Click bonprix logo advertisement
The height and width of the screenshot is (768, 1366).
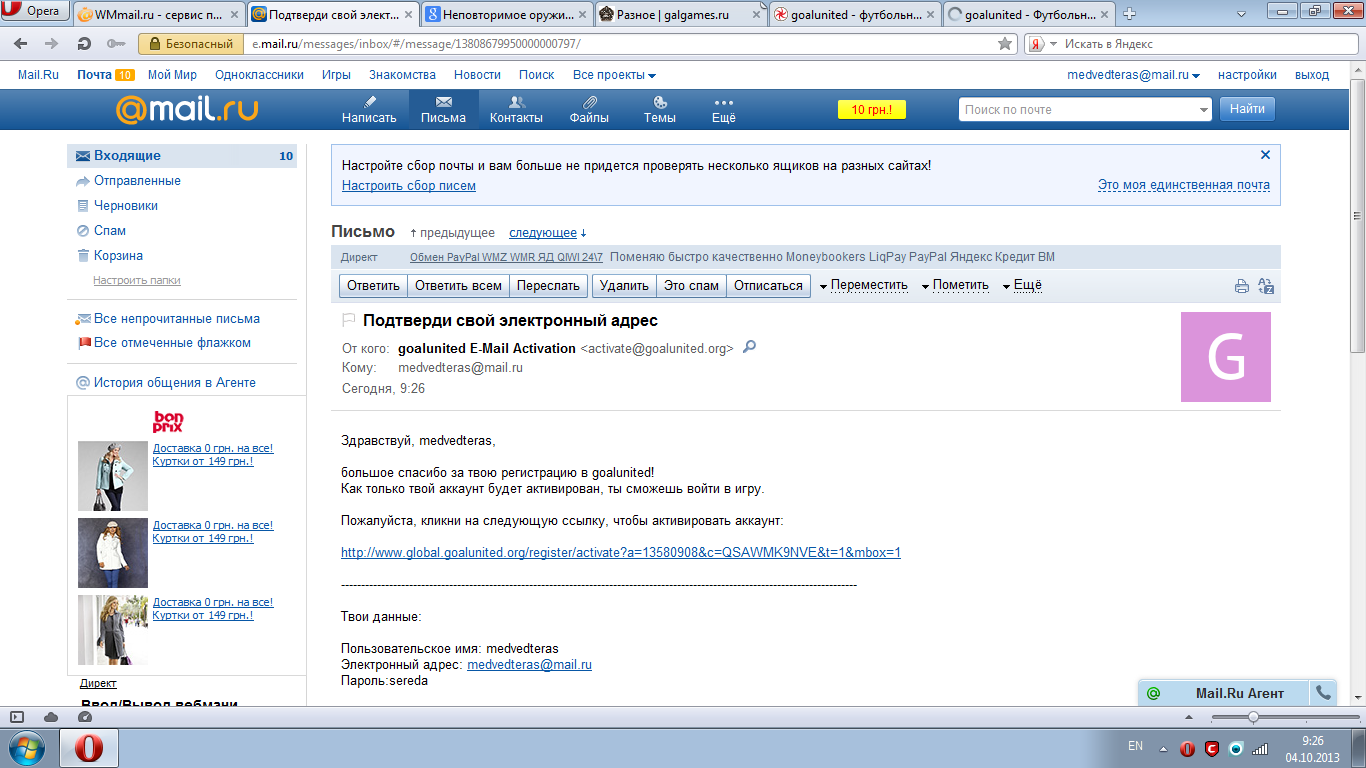[167, 421]
